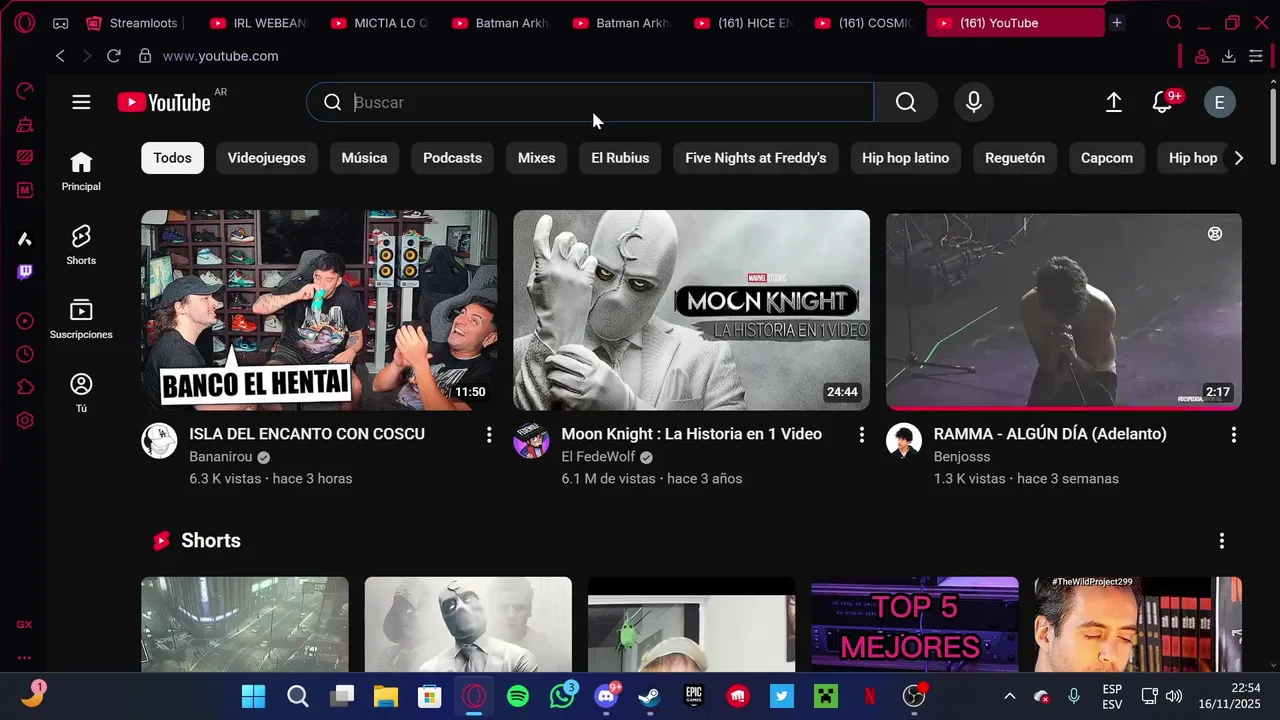
Task: Select the Podcasts filter chip
Action: [x=452, y=158]
